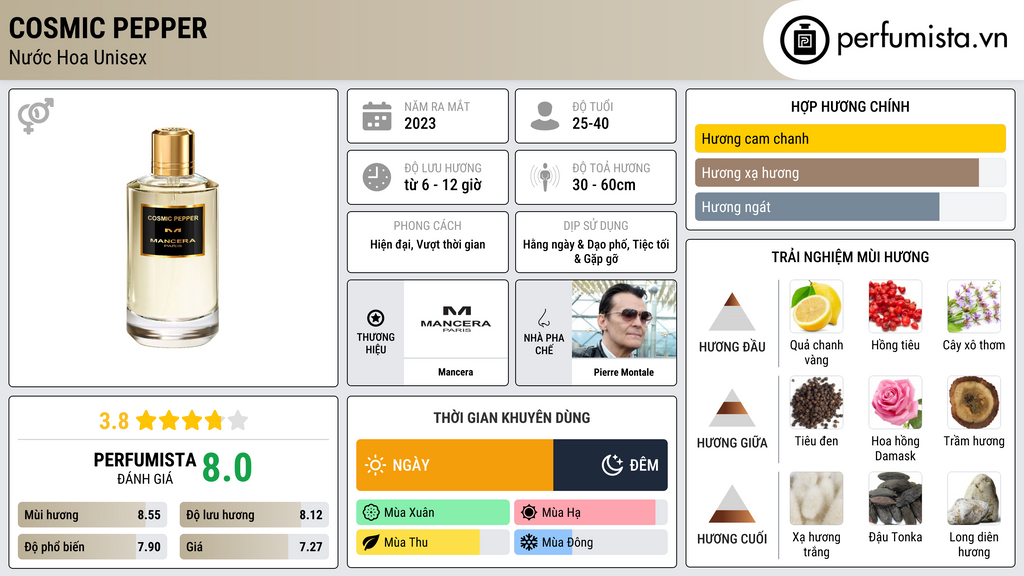This screenshot has width=1024, height=576.
Task: Click the Pierre Montale perfumer photo
Action: coord(623,320)
